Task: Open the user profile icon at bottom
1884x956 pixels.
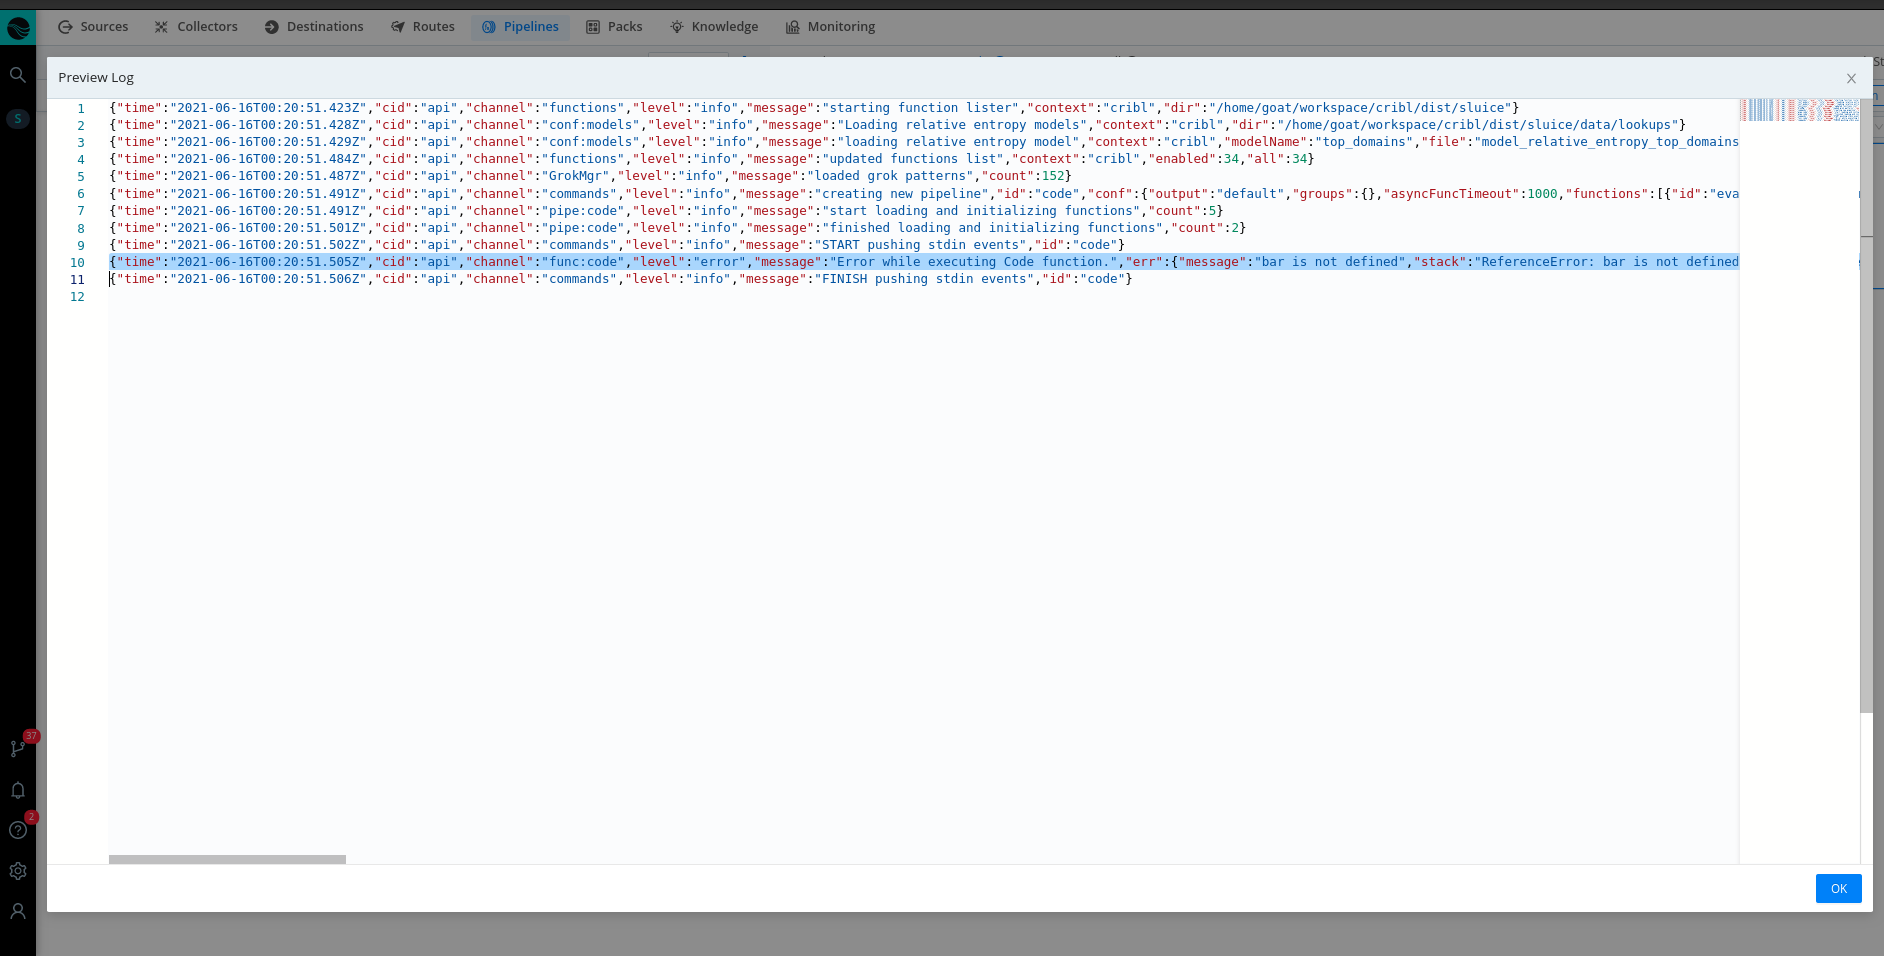Action: coord(17,911)
